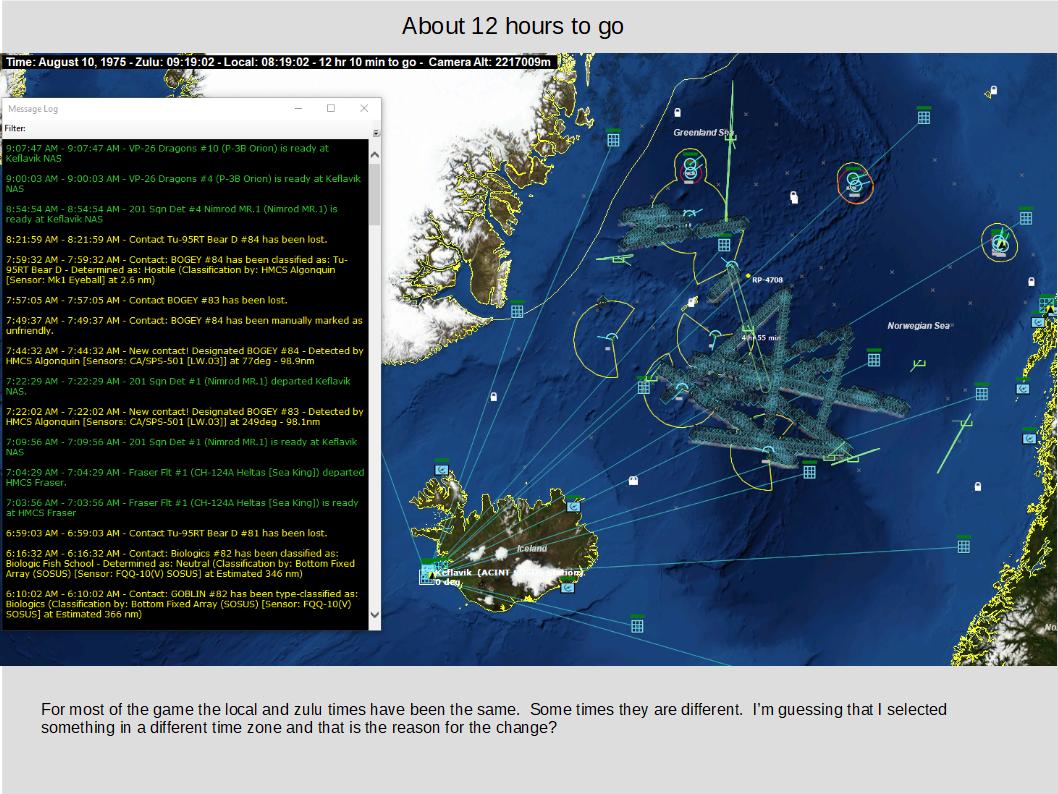Click the 'Norwegian Sea' map label
Image resolution: width=1058 pixels, height=794 pixels.
click(x=918, y=326)
